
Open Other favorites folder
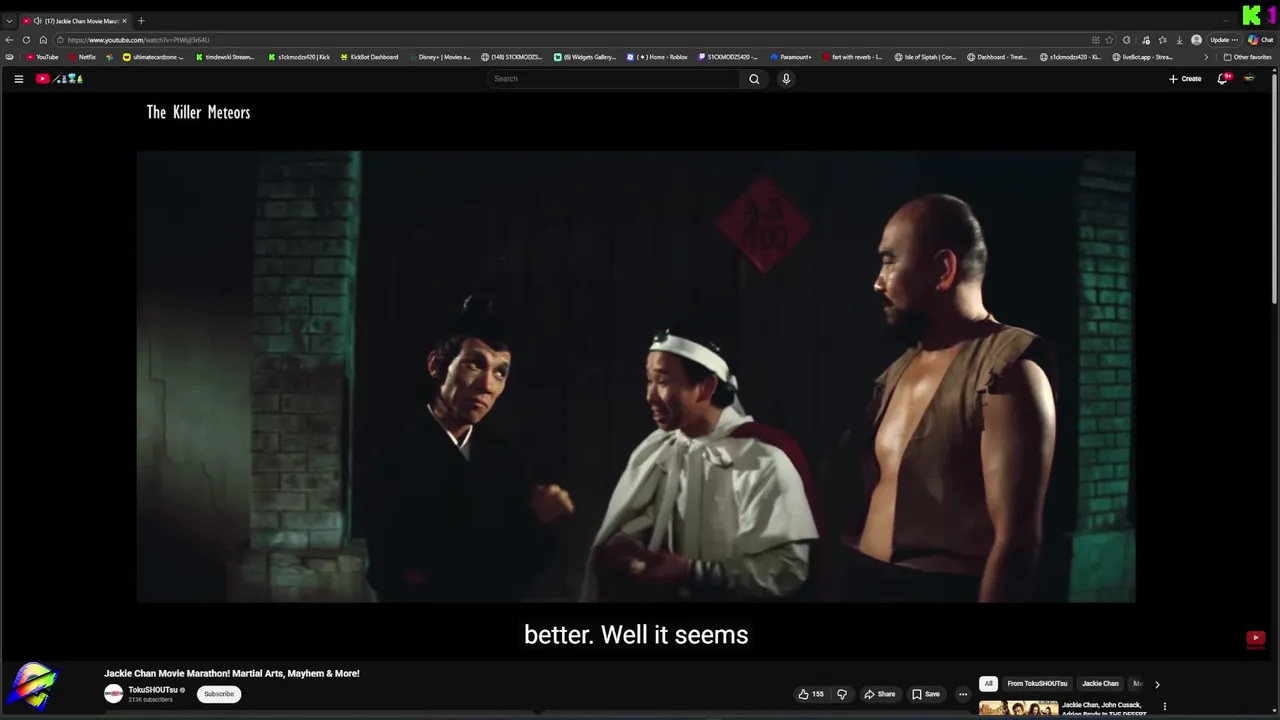tap(1247, 57)
